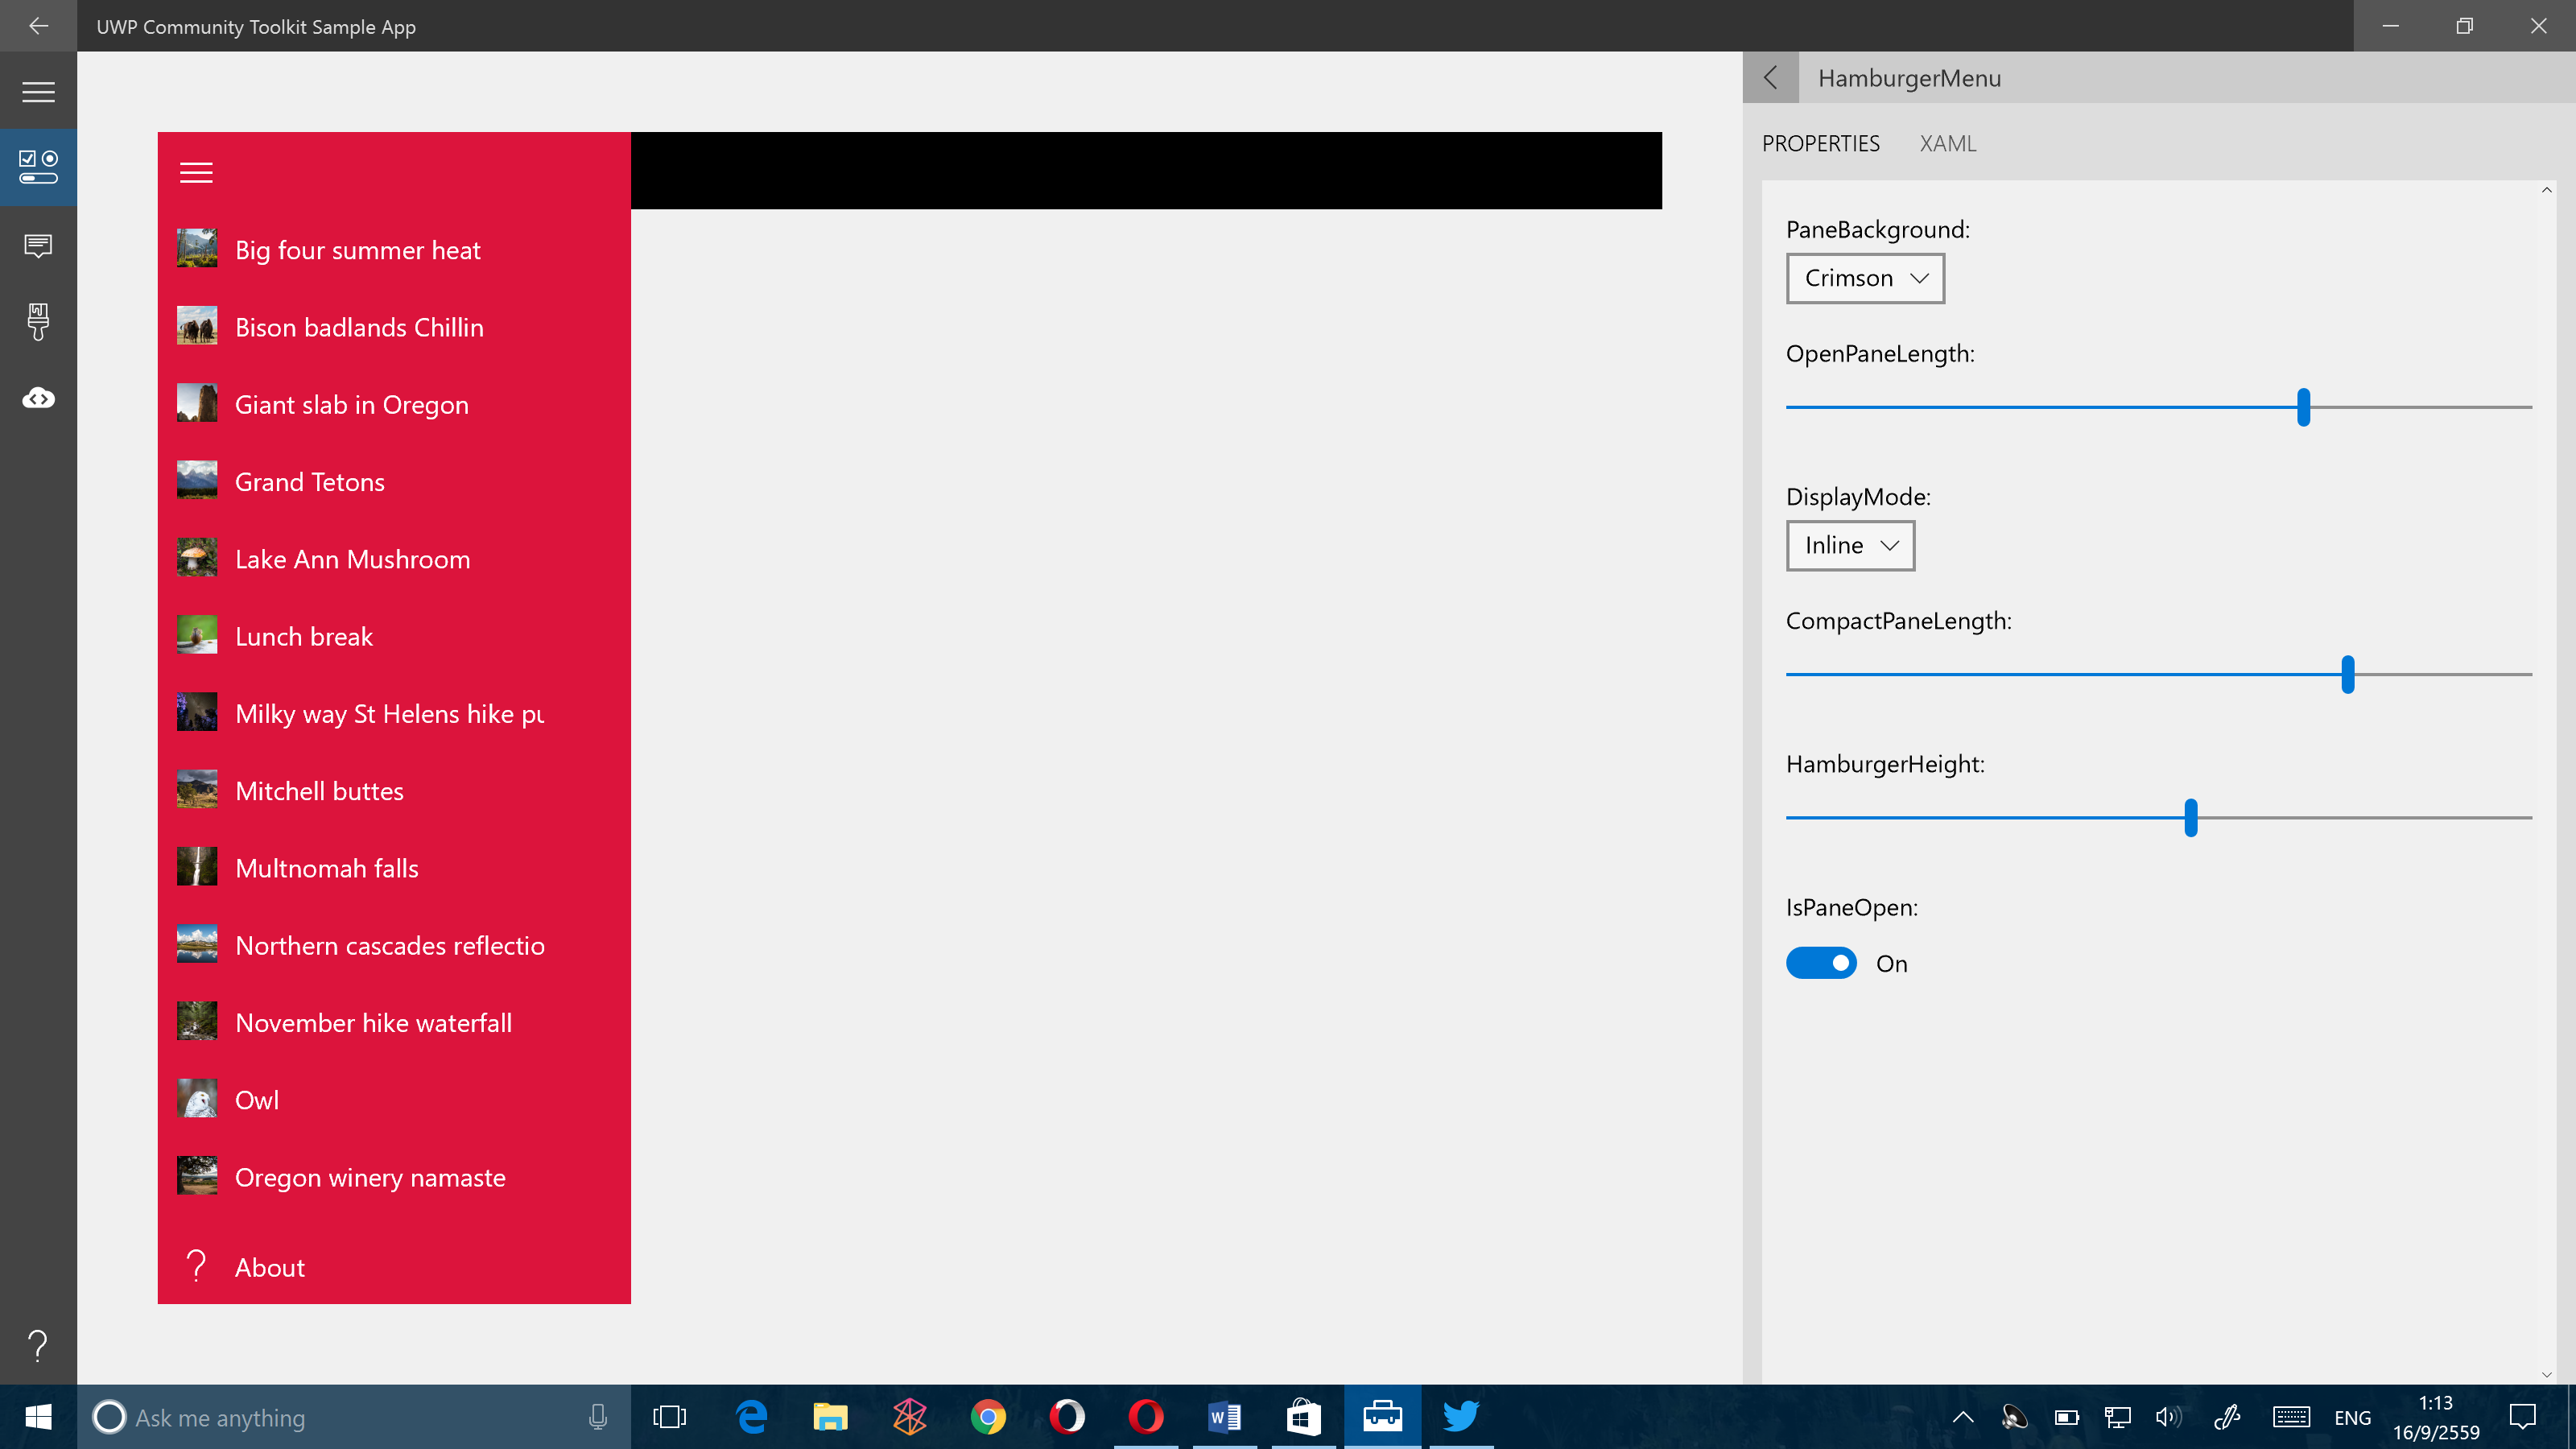
Task: Click the ENG language indicator
Action: (2352, 1417)
